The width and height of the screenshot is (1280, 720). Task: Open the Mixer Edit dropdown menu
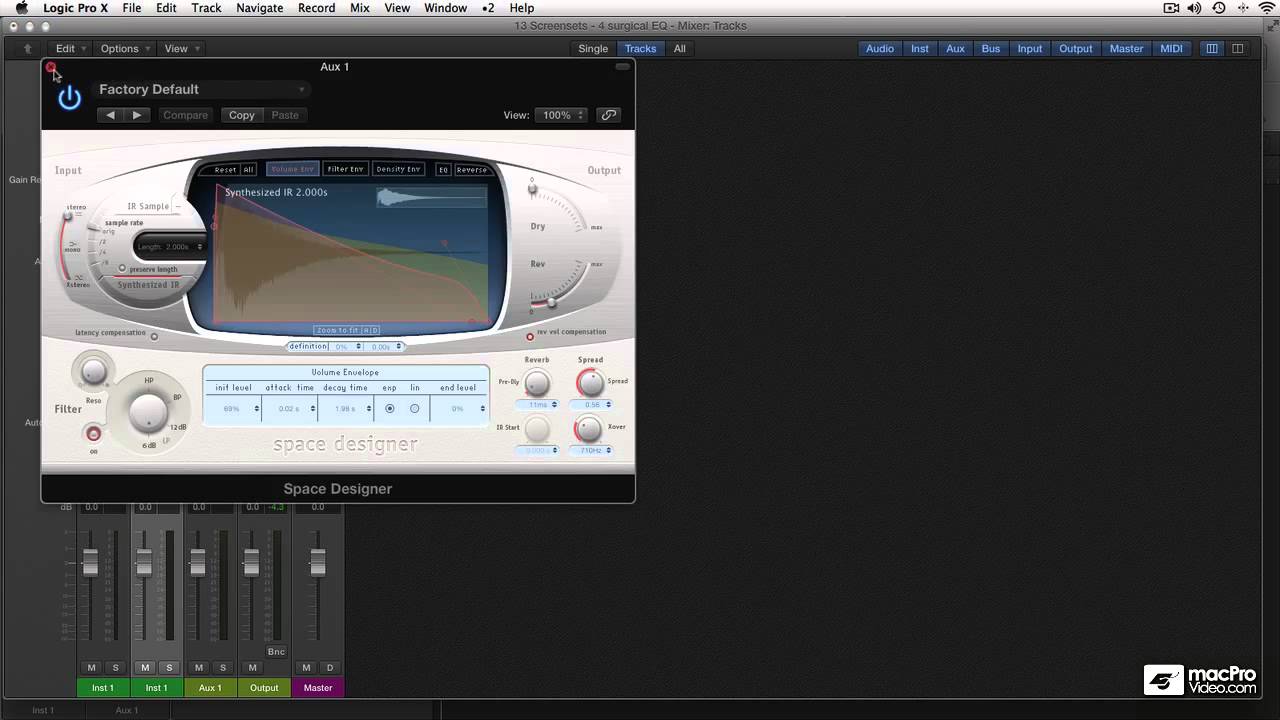pos(70,48)
